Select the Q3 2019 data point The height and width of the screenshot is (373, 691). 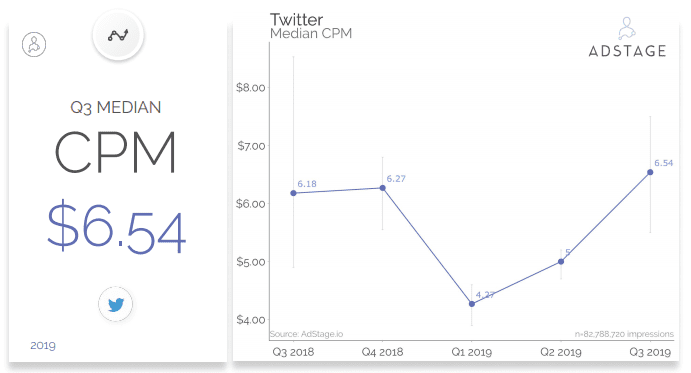(x=650, y=172)
